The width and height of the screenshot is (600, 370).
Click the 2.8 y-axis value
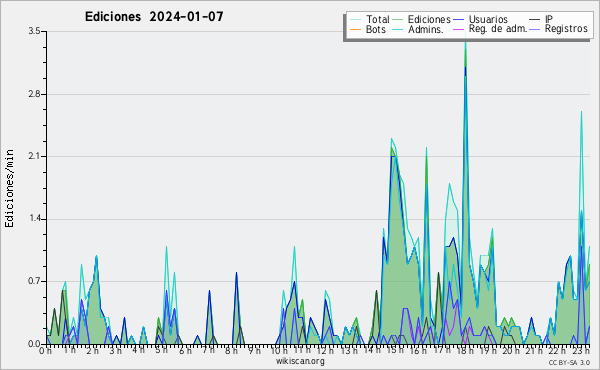coord(34,94)
